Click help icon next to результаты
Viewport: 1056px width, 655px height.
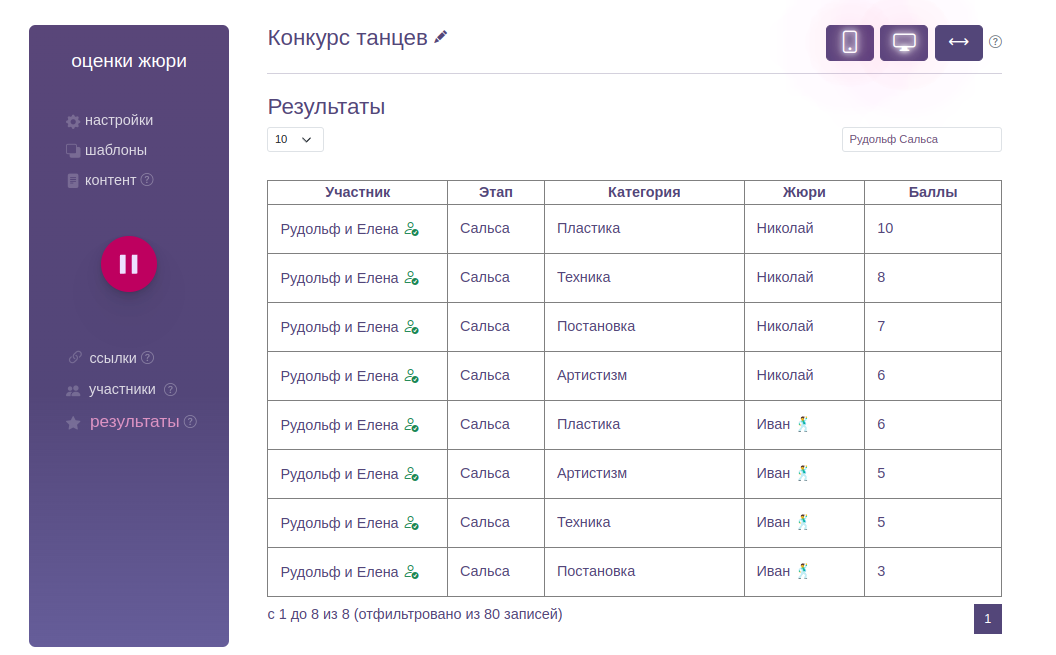[191, 421]
